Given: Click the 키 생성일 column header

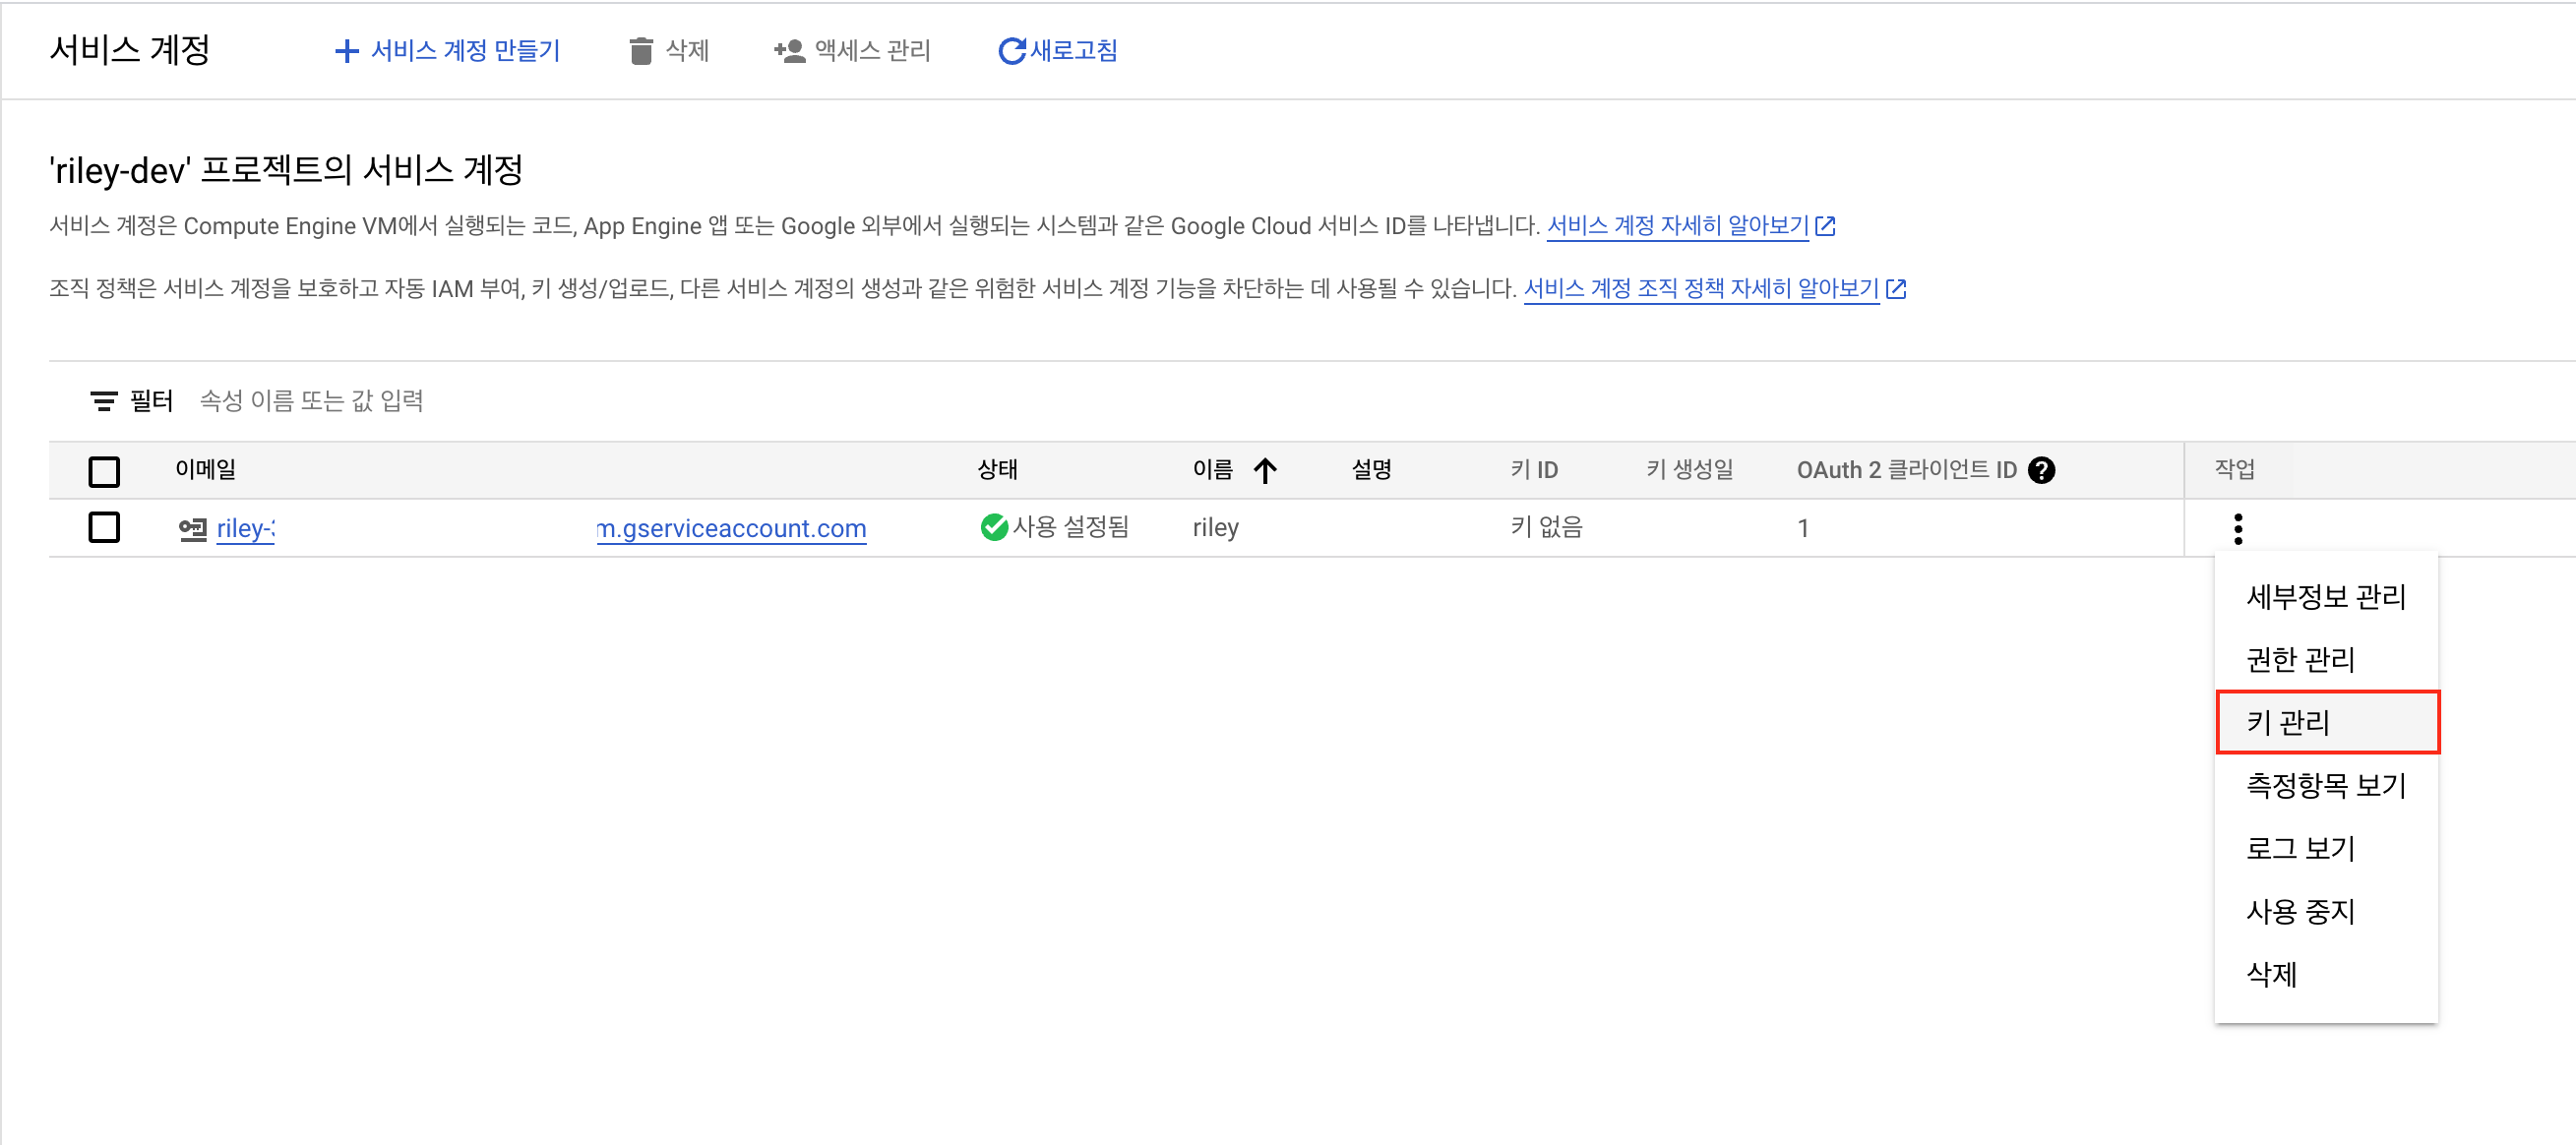Looking at the screenshot, I should click(x=1689, y=469).
